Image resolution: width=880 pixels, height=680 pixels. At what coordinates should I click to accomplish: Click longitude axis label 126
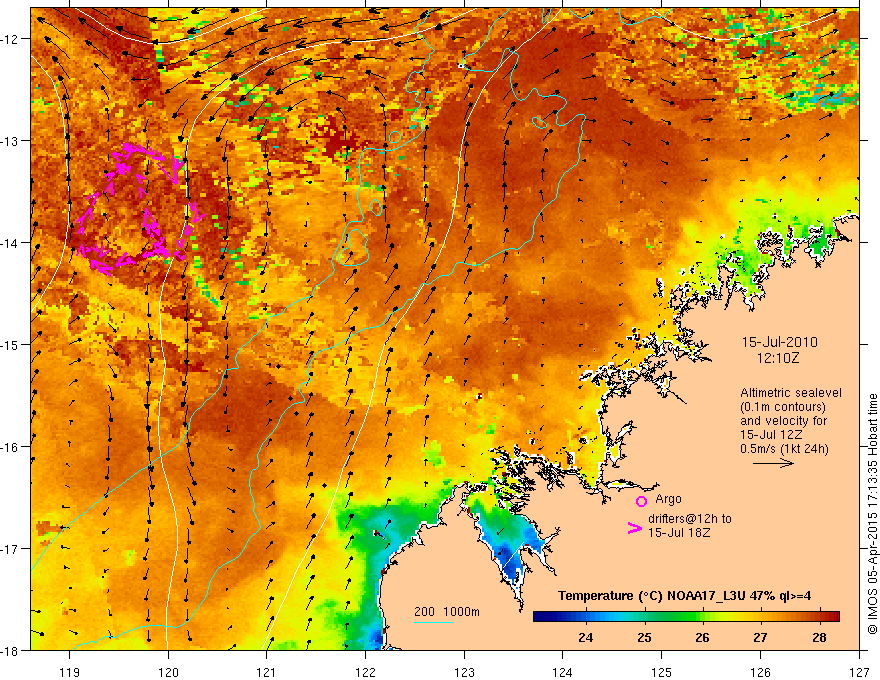(x=760, y=672)
